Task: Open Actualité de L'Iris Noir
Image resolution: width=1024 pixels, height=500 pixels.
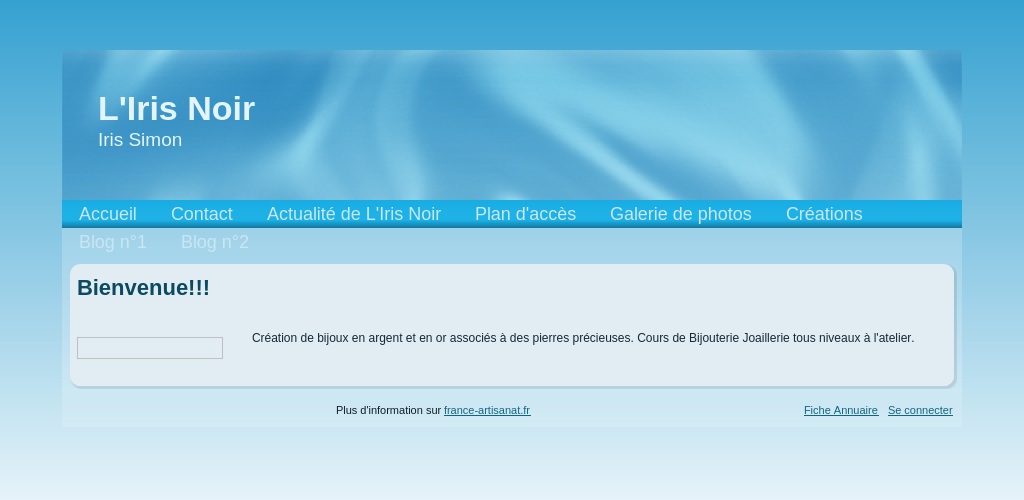Action: point(354,214)
